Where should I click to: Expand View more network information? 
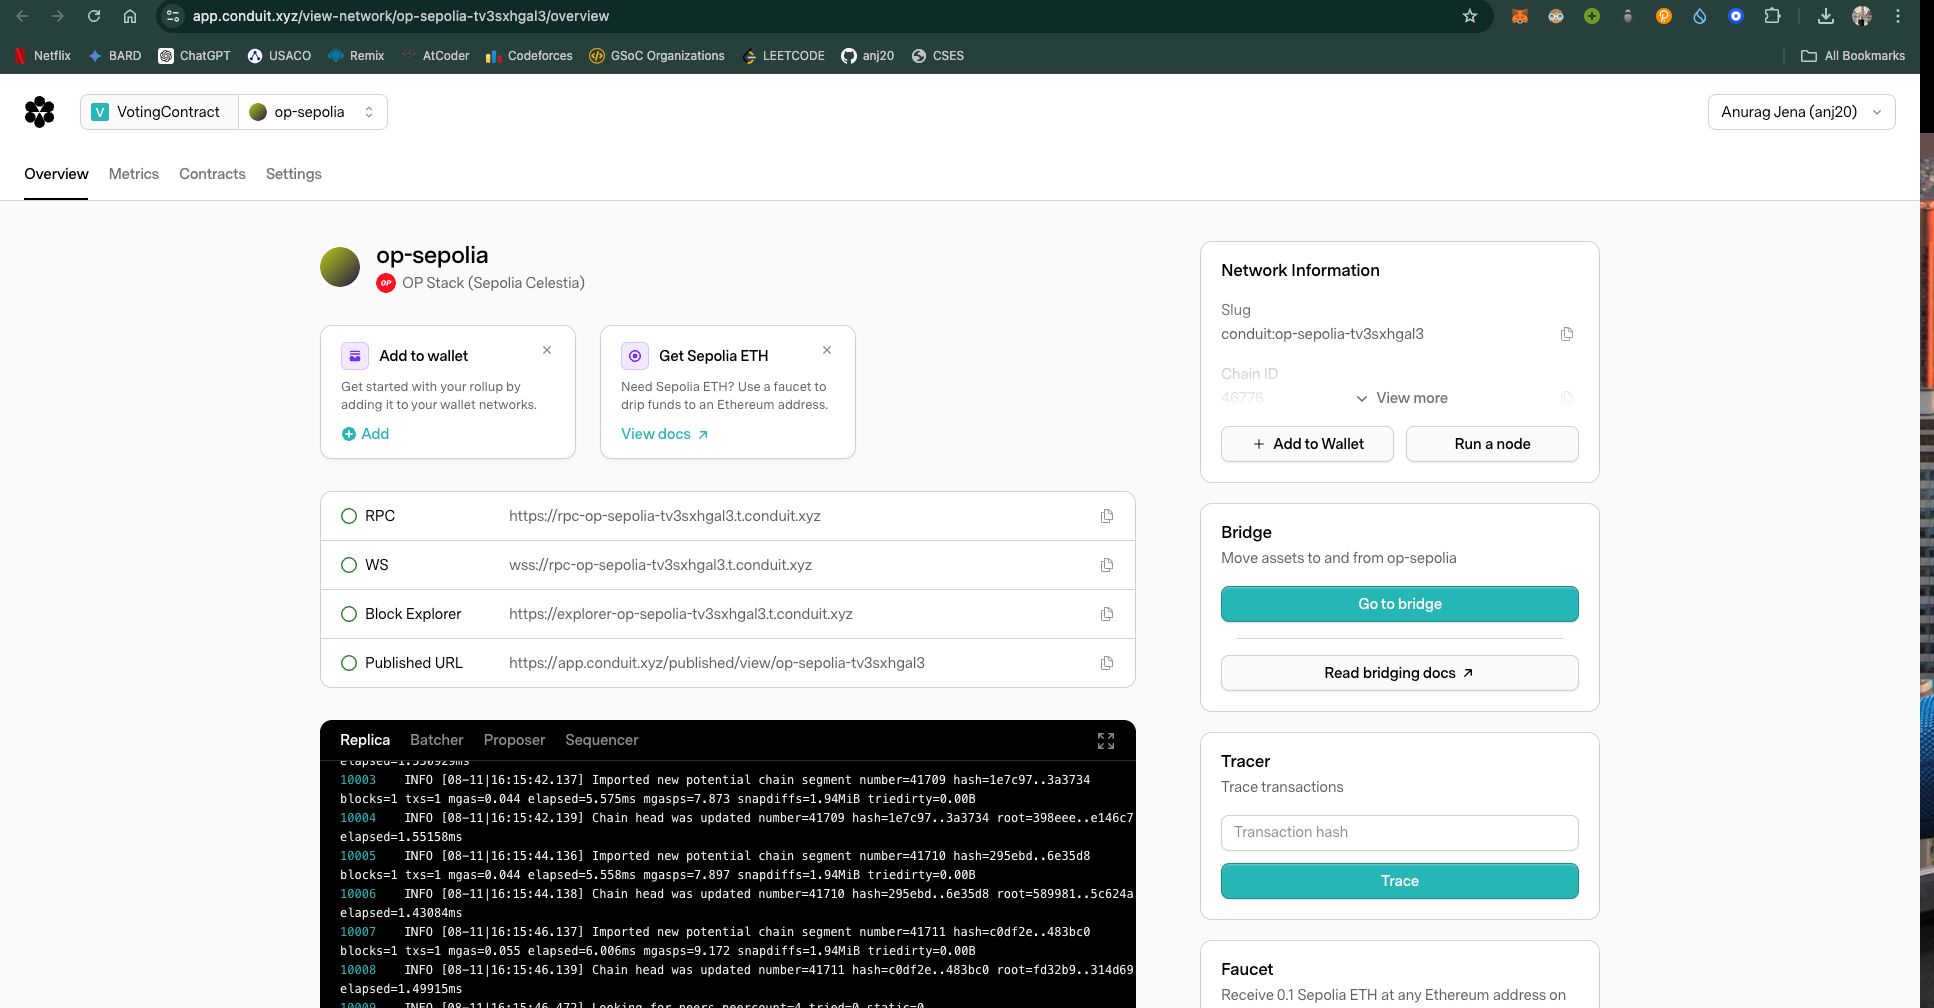pos(1401,398)
